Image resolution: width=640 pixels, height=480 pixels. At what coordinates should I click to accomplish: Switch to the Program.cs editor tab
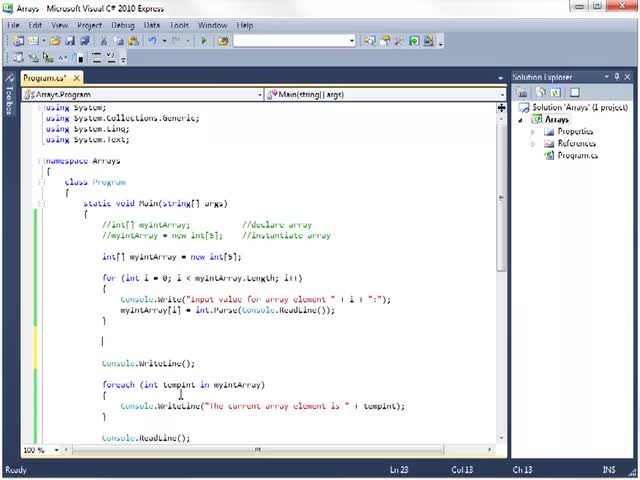pyautogui.click(x=44, y=78)
